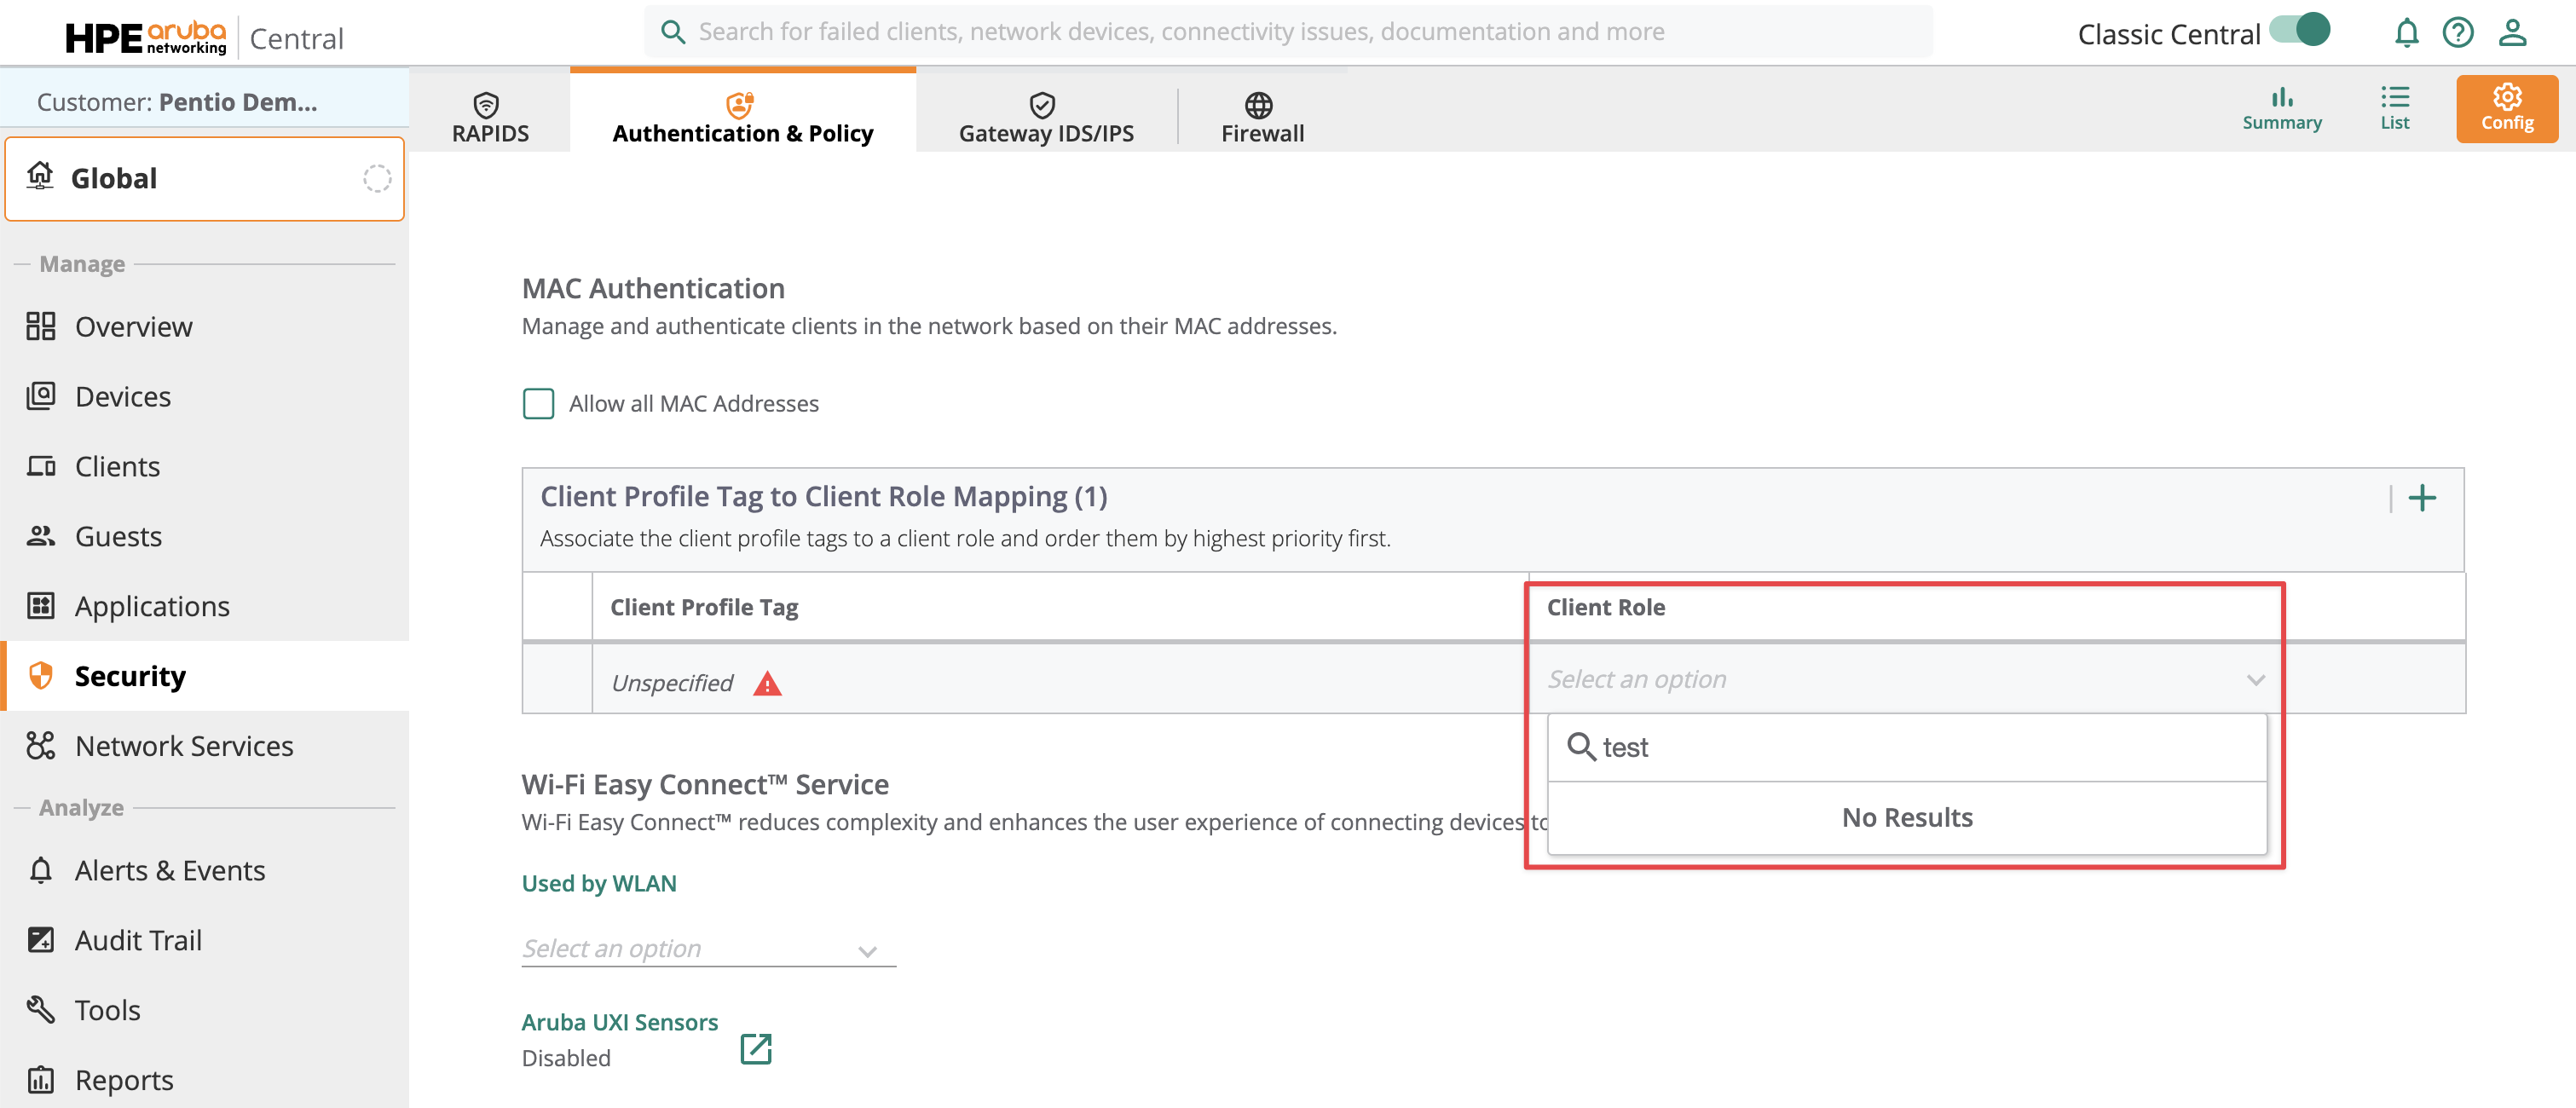Click the notifications bell icon

(x=2406, y=33)
